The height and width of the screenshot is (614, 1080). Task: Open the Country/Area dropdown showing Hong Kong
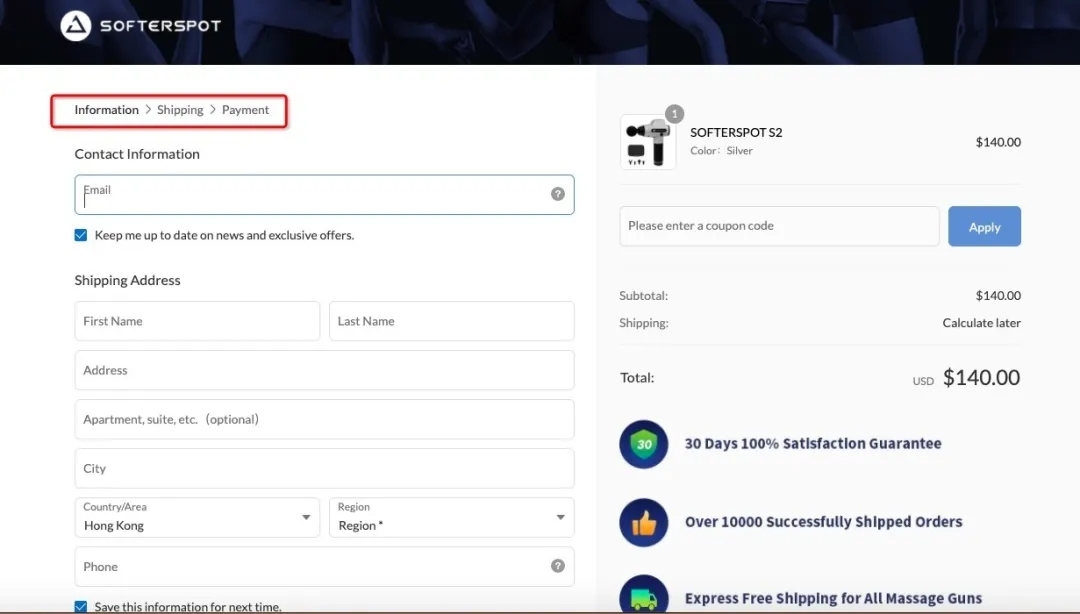click(x=197, y=518)
